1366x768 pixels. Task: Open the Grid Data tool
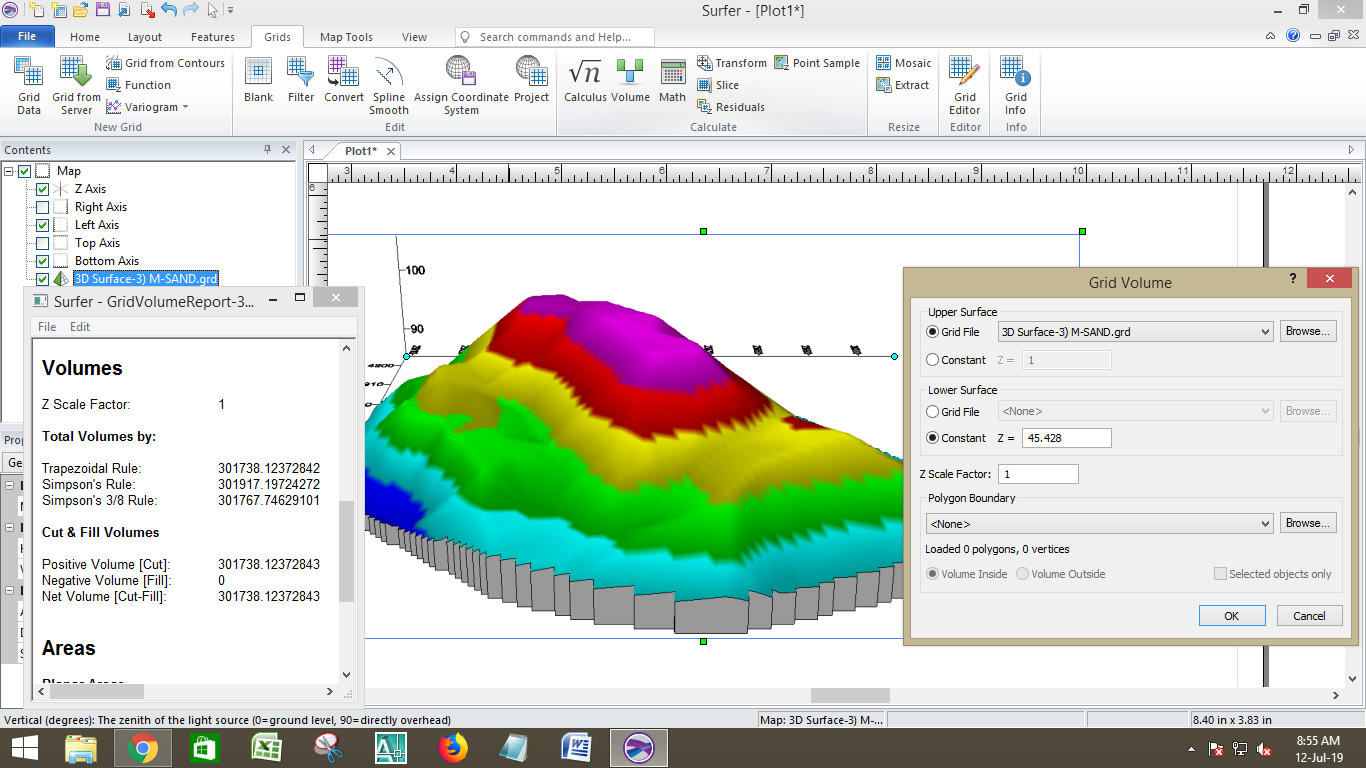pyautogui.click(x=29, y=86)
